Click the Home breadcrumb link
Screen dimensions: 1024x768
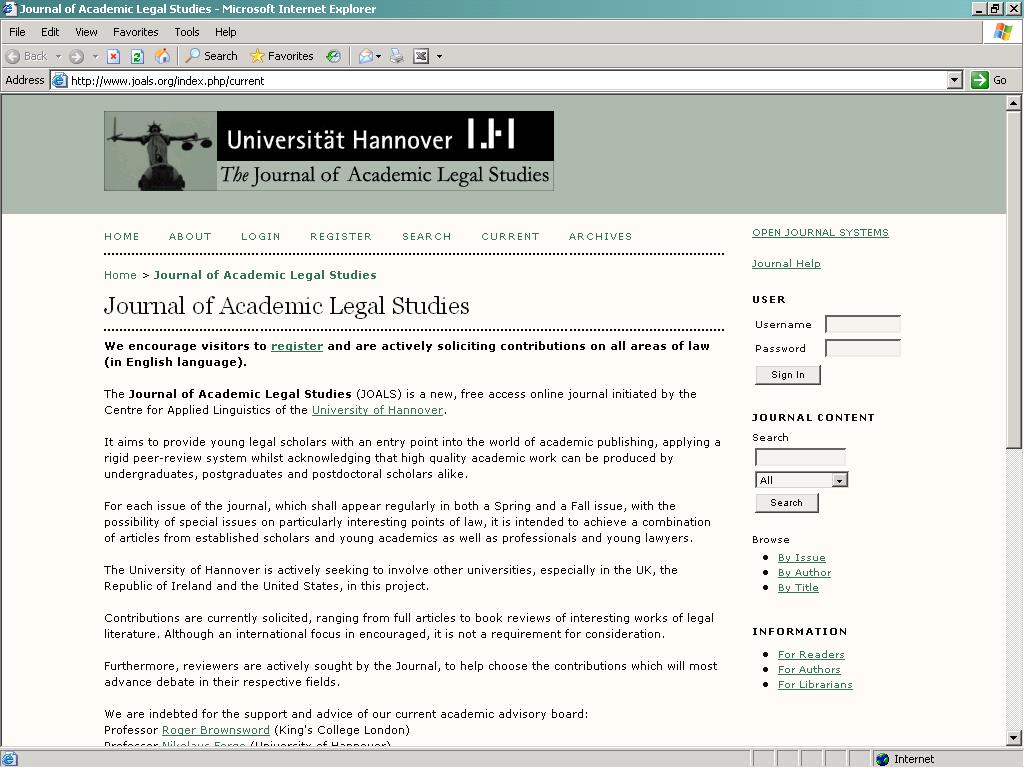click(120, 275)
